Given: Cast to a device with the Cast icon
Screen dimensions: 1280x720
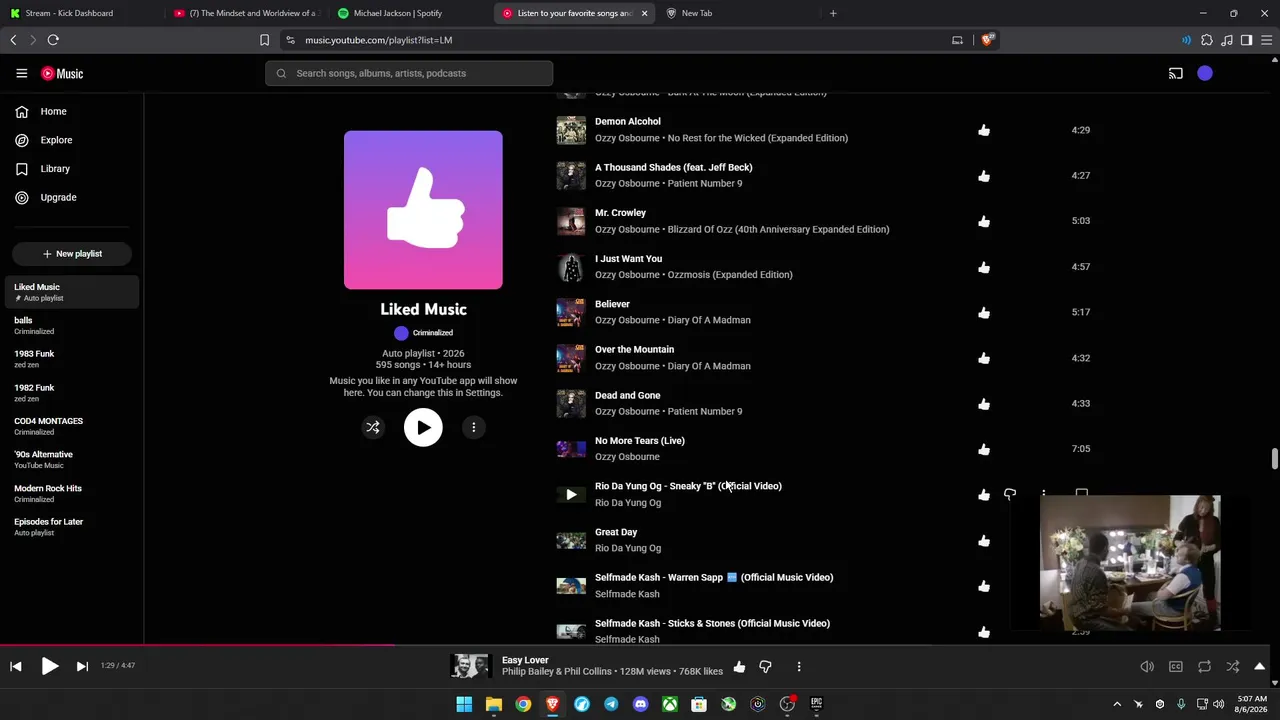Looking at the screenshot, I should 1176,73.
